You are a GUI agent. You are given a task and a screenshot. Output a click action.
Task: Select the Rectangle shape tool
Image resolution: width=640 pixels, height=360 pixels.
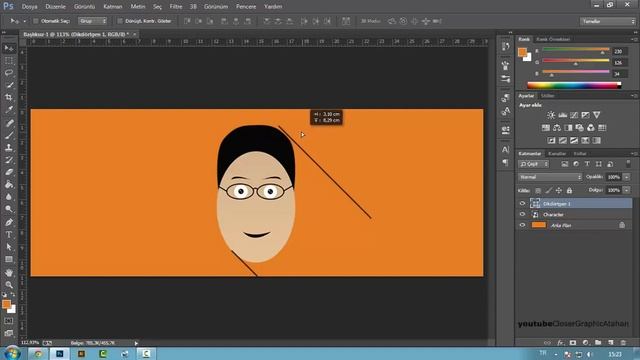[x=9, y=259]
